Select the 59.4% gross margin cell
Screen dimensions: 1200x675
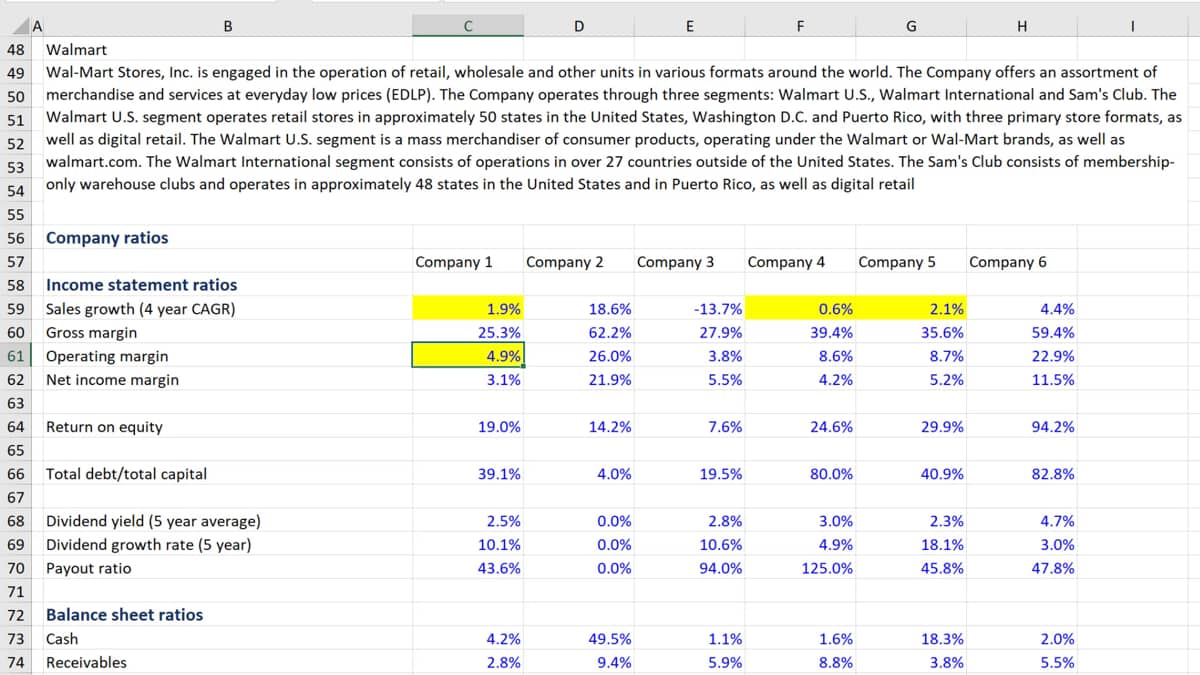1021,333
